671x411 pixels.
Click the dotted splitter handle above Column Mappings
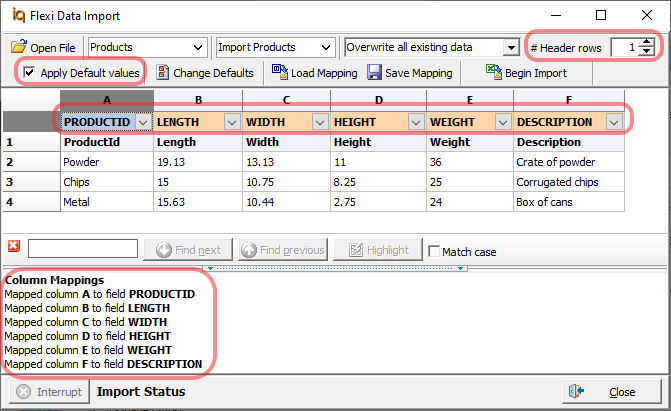click(335, 268)
